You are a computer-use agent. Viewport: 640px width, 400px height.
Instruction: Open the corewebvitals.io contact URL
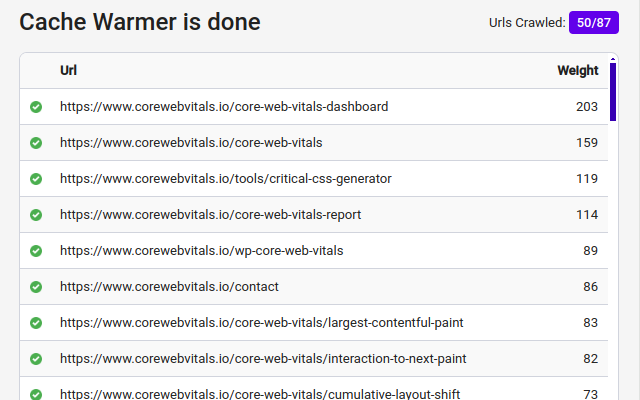(169, 287)
